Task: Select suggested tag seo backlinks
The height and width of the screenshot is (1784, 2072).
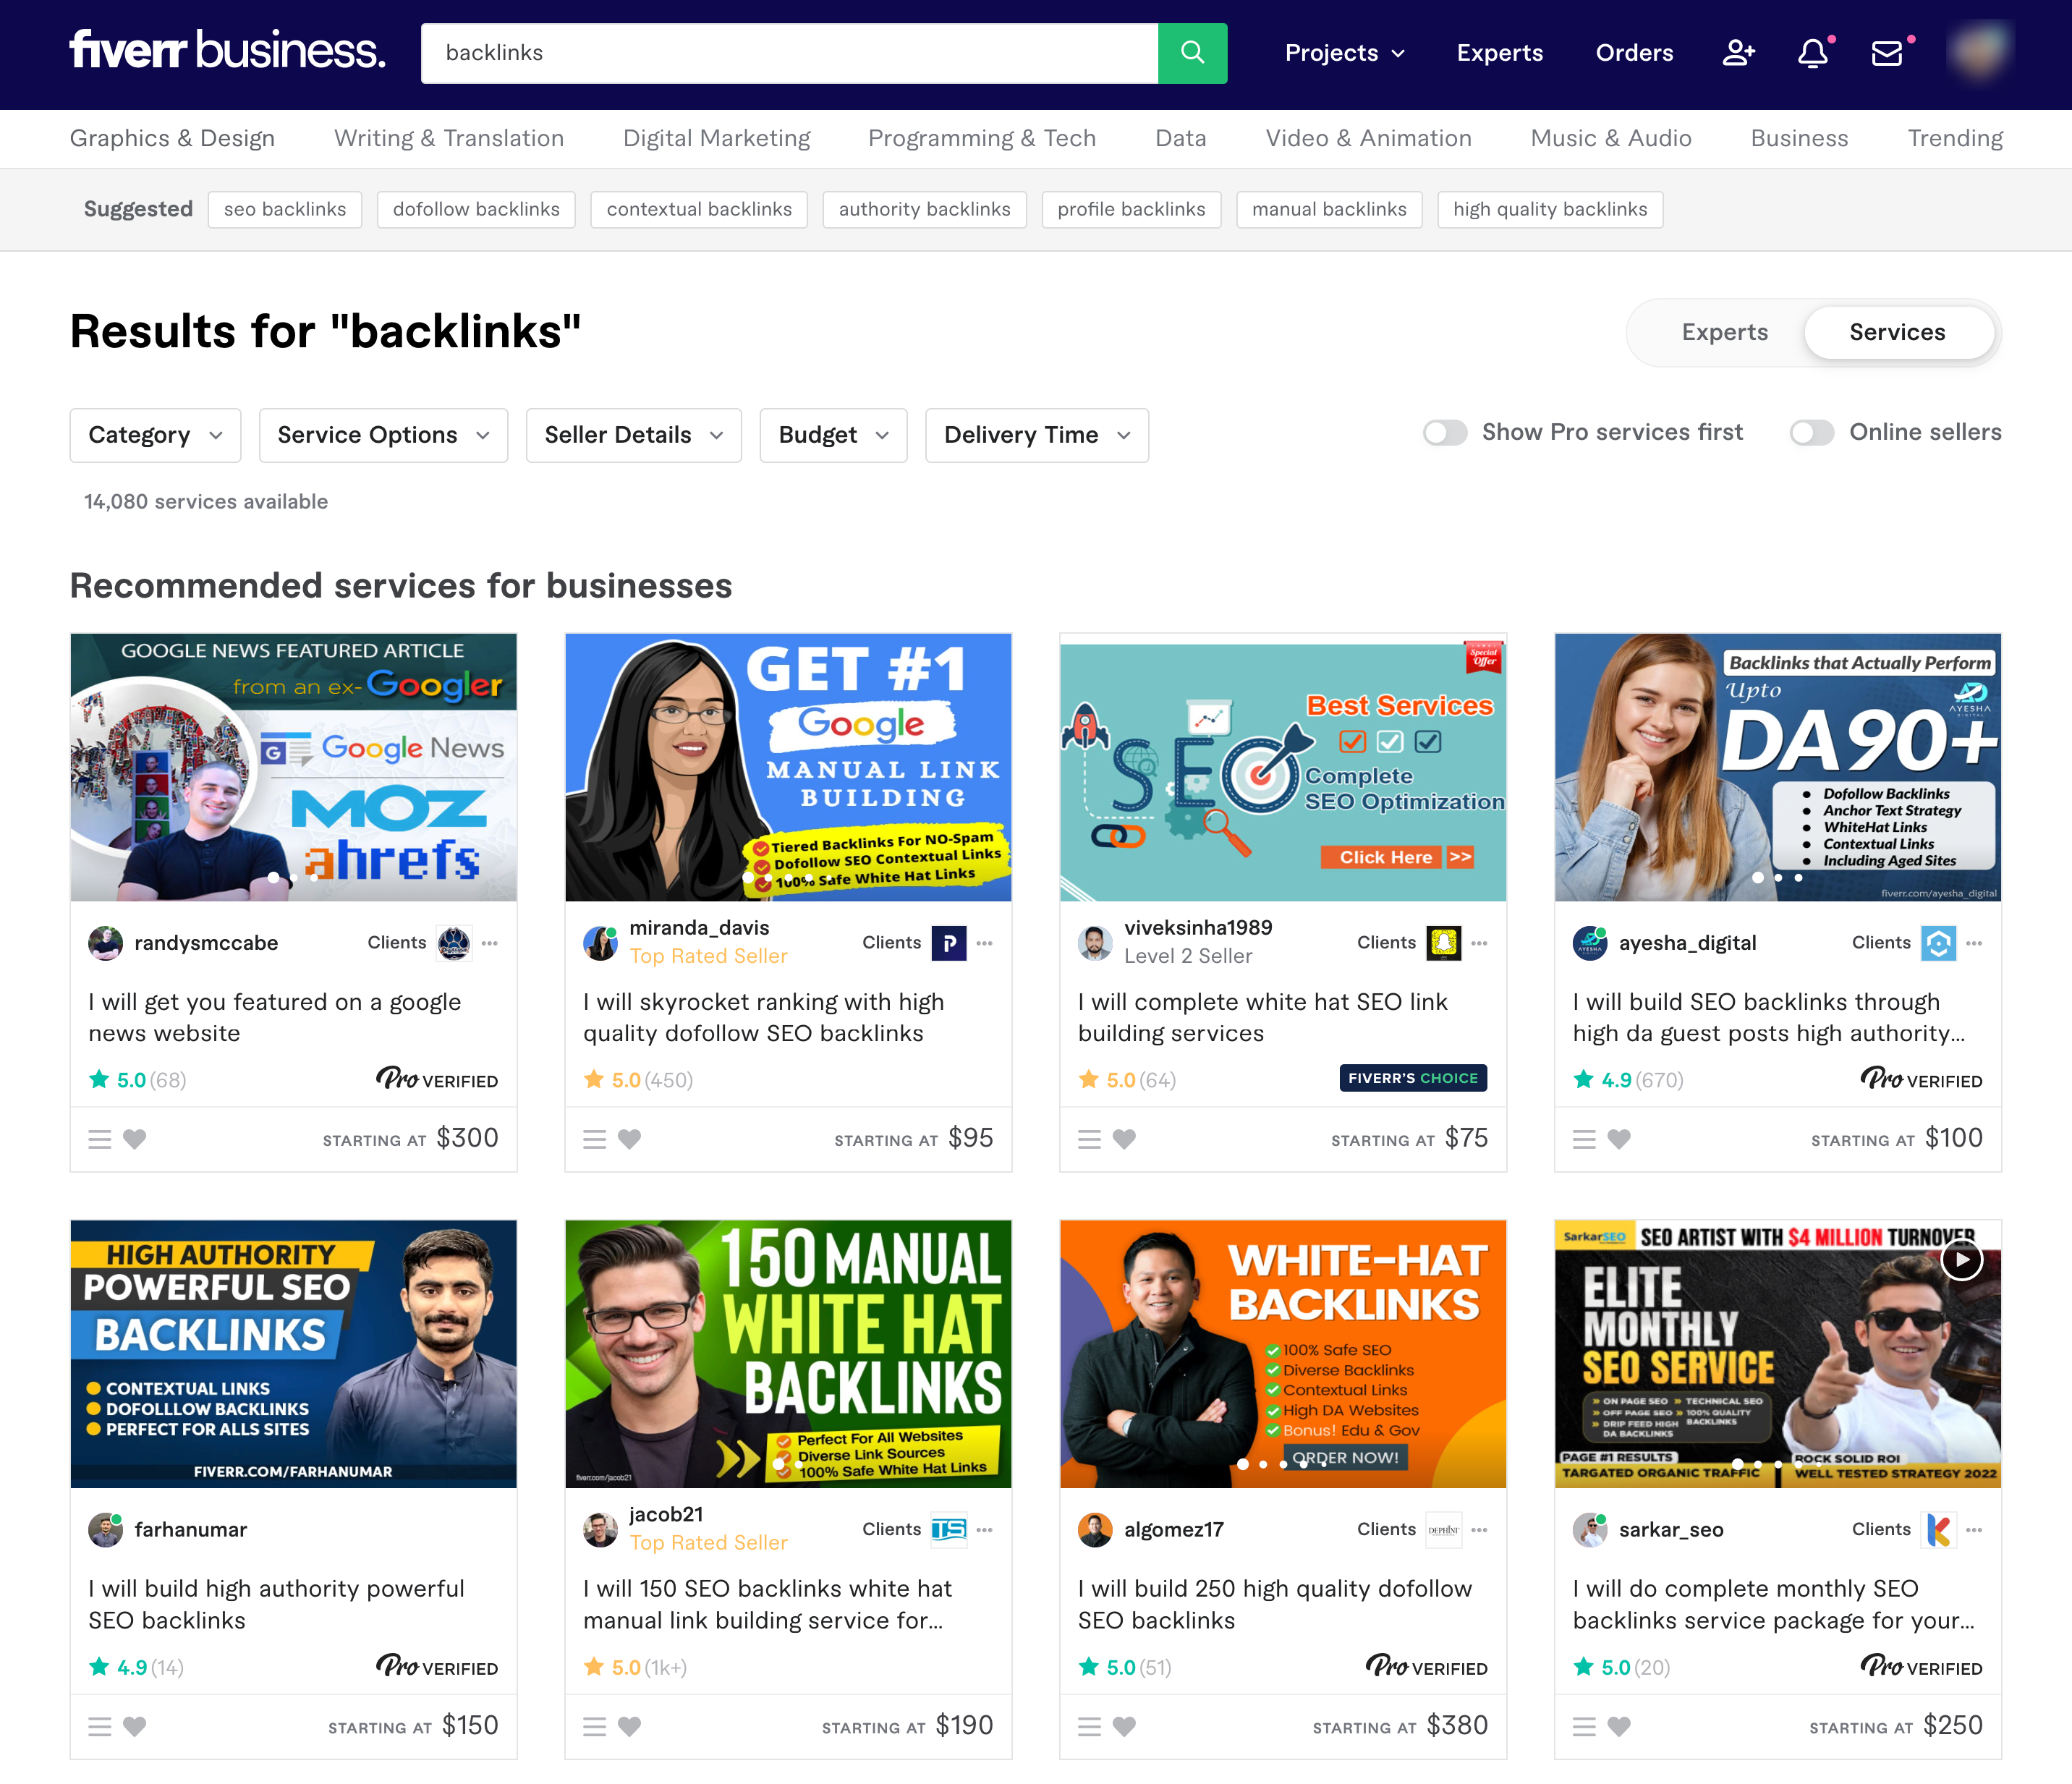Action: (x=285, y=209)
